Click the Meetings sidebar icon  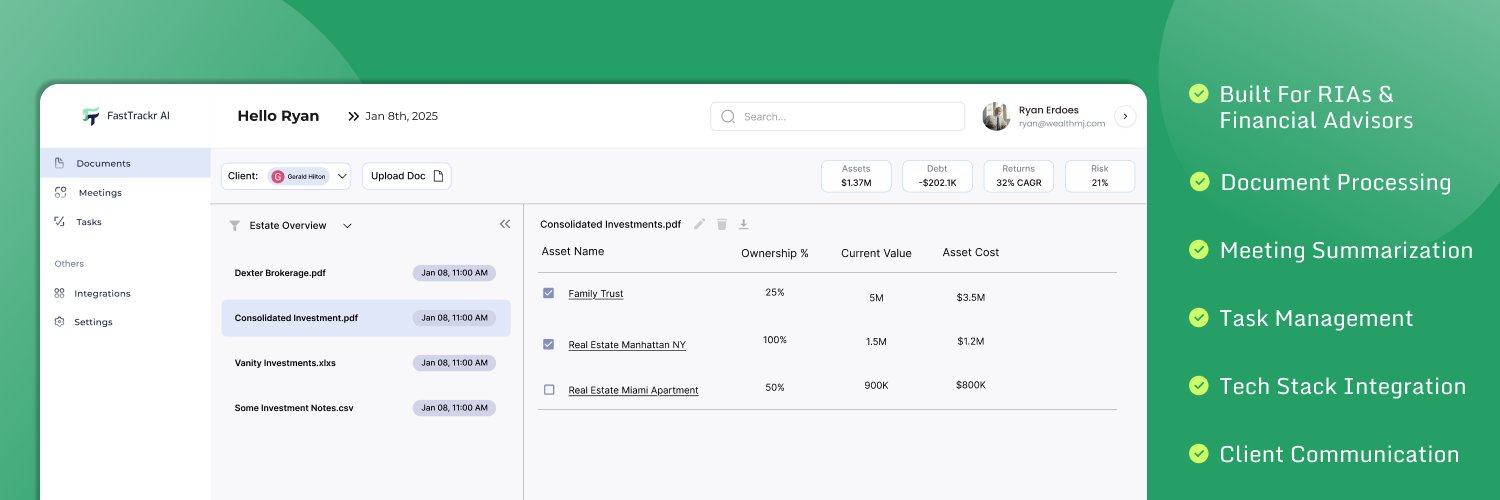coord(60,192)
